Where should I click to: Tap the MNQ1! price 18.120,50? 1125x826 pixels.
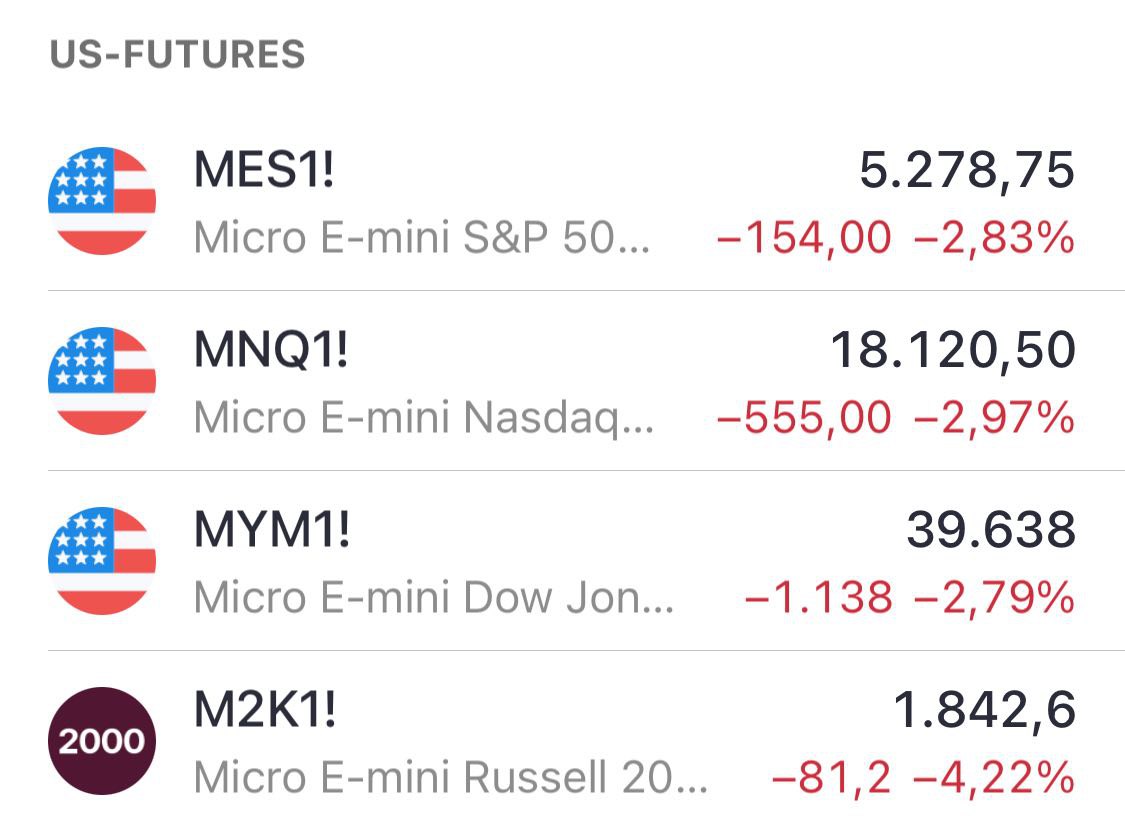(x=953, y=351)
